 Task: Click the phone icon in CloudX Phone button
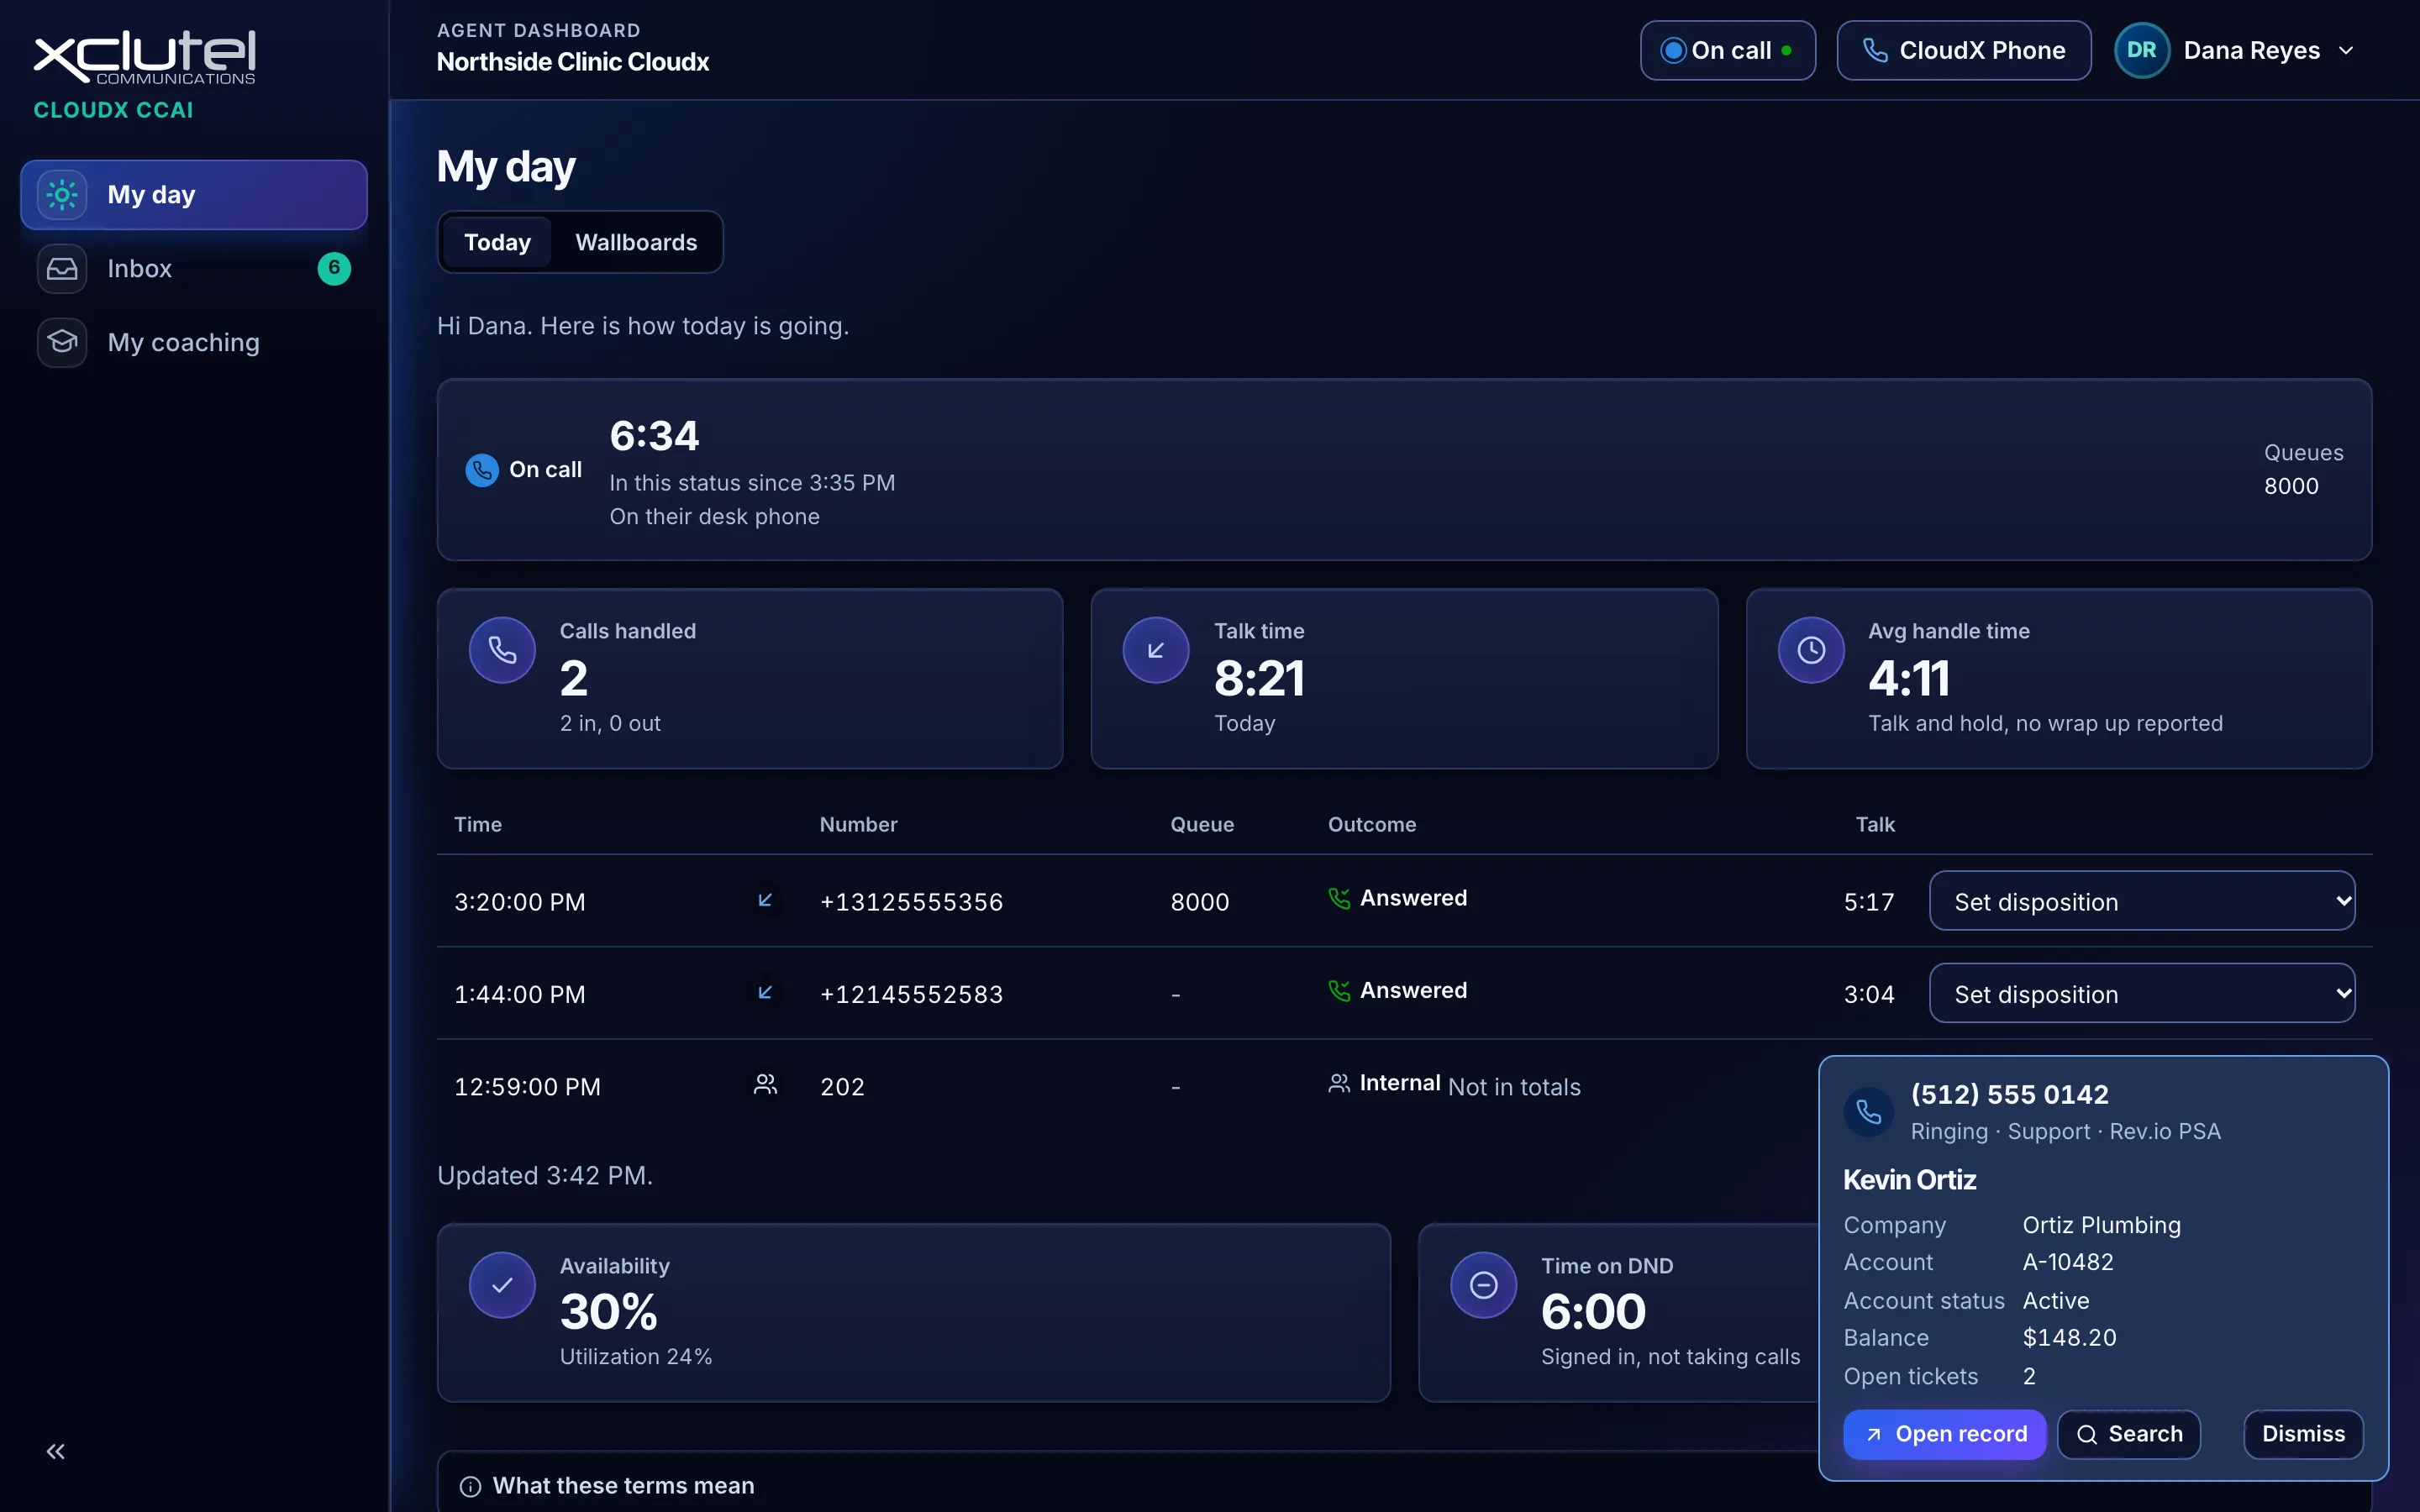(x=1874, y=50)
